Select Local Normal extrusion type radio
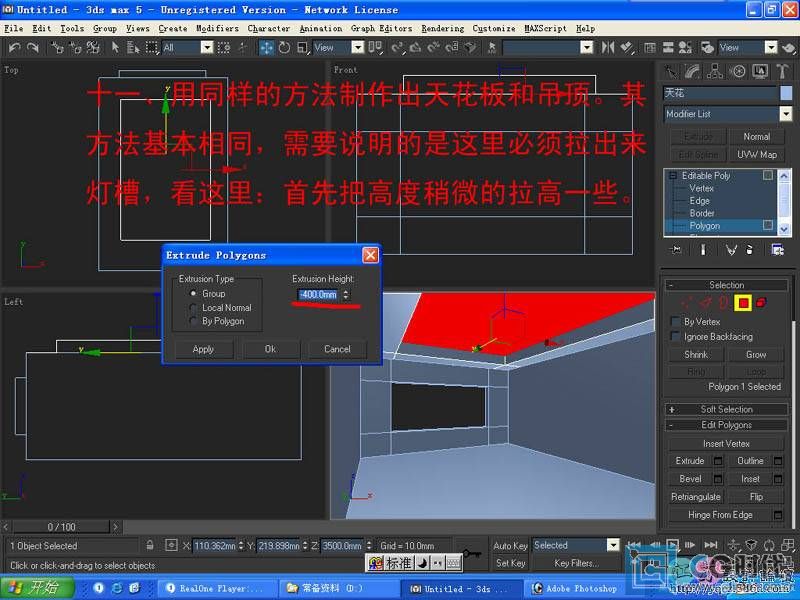This screenshot has height=600, width=800. coord(193,308)
